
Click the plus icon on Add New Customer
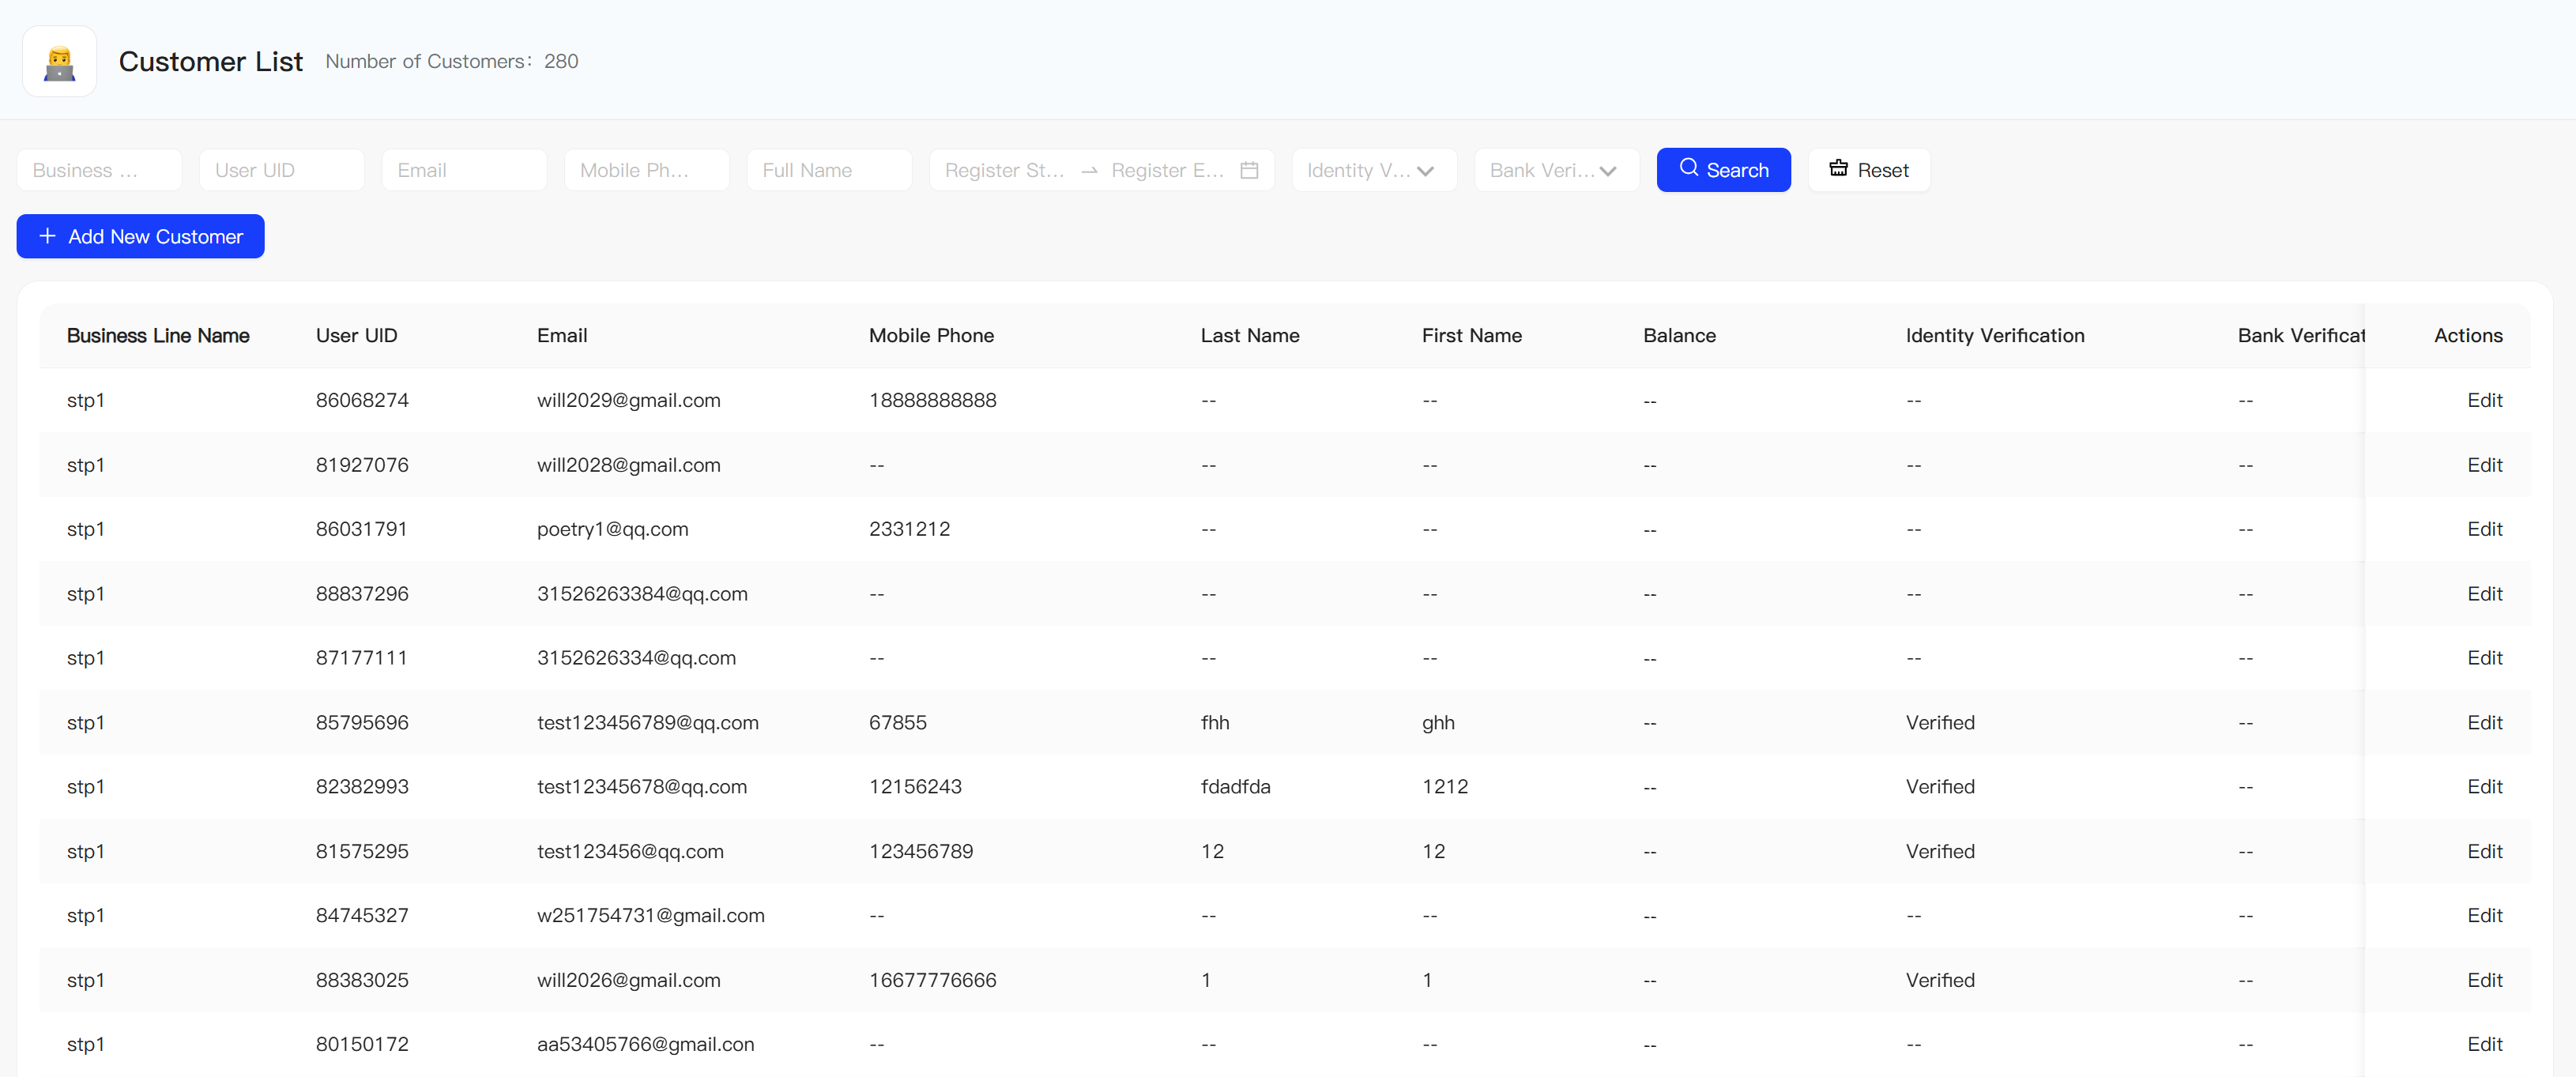tap(47, 236)
